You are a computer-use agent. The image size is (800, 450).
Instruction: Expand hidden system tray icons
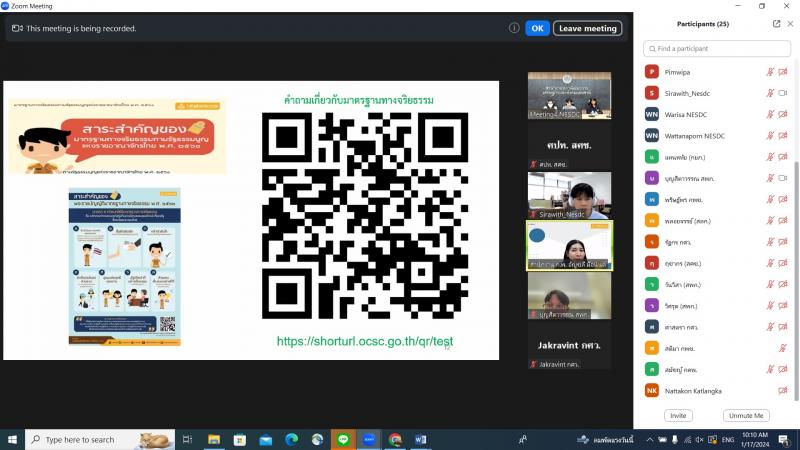649,439
